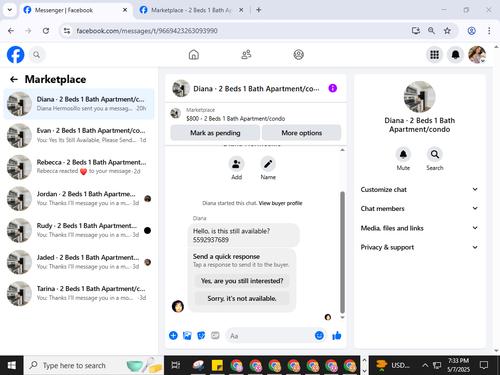This screenshot has width=500, height=375.
Task: Open Rudy's conversation in the list
Action: coord(79,230)
